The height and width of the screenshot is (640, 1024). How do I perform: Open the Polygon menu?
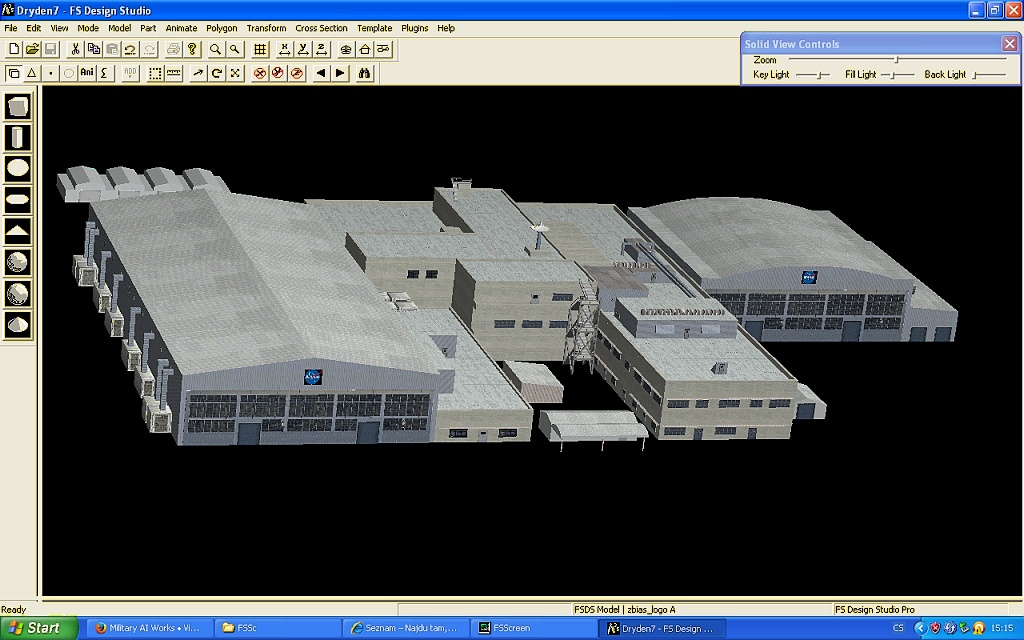(222, 28)
